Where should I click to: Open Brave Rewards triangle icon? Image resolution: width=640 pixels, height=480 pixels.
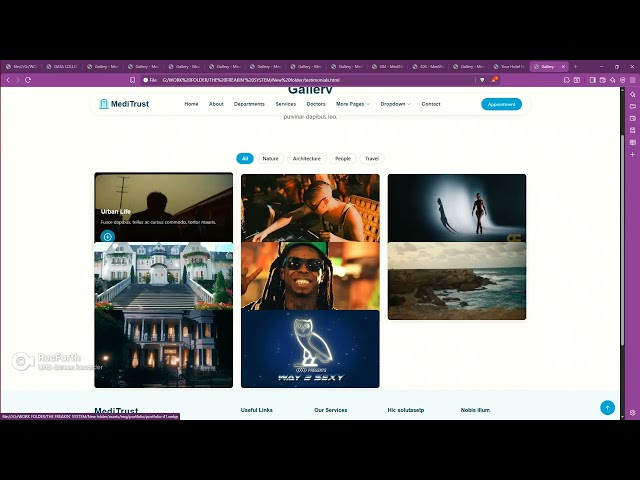tap(494, 80)
